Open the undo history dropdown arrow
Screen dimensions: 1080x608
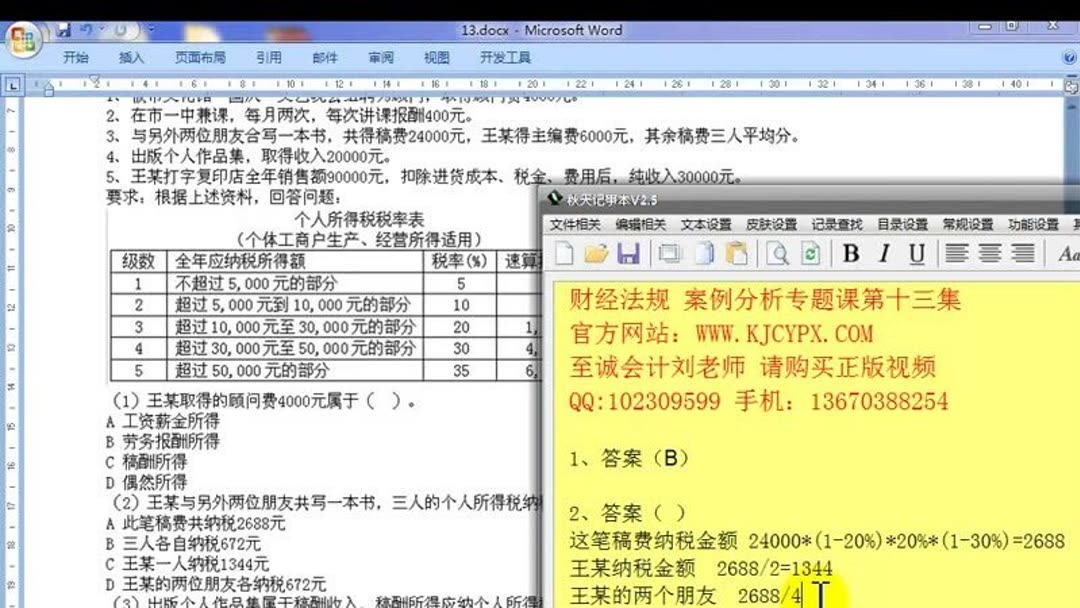pos(100,29)
